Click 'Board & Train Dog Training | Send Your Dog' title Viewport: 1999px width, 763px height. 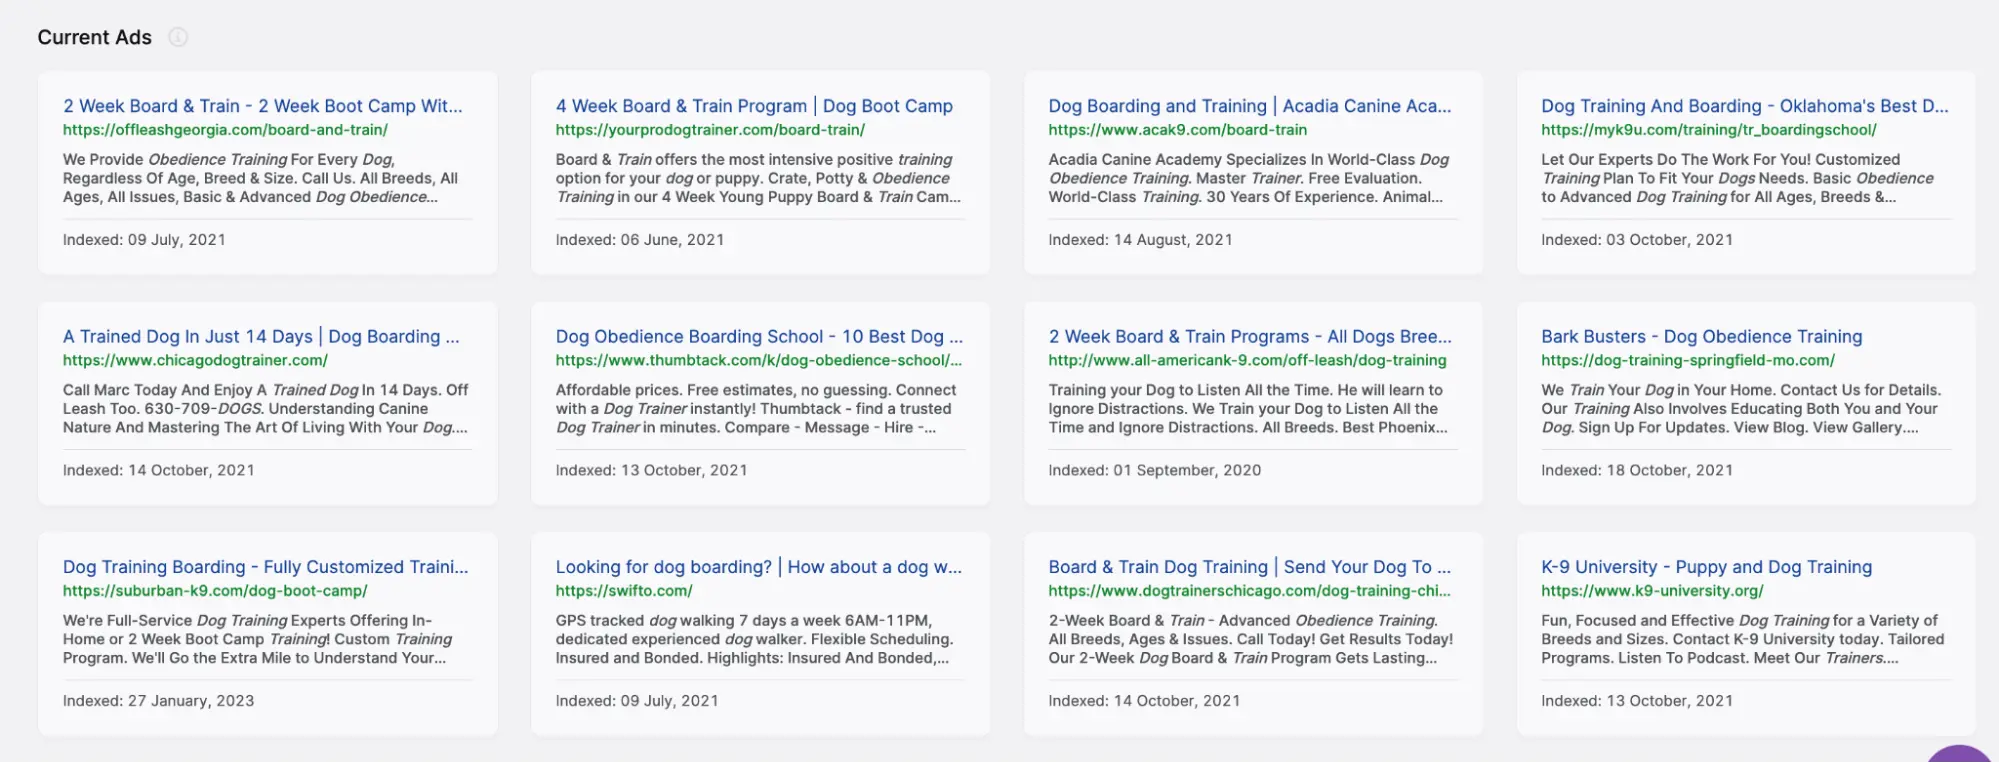[x=1249, y=567]
